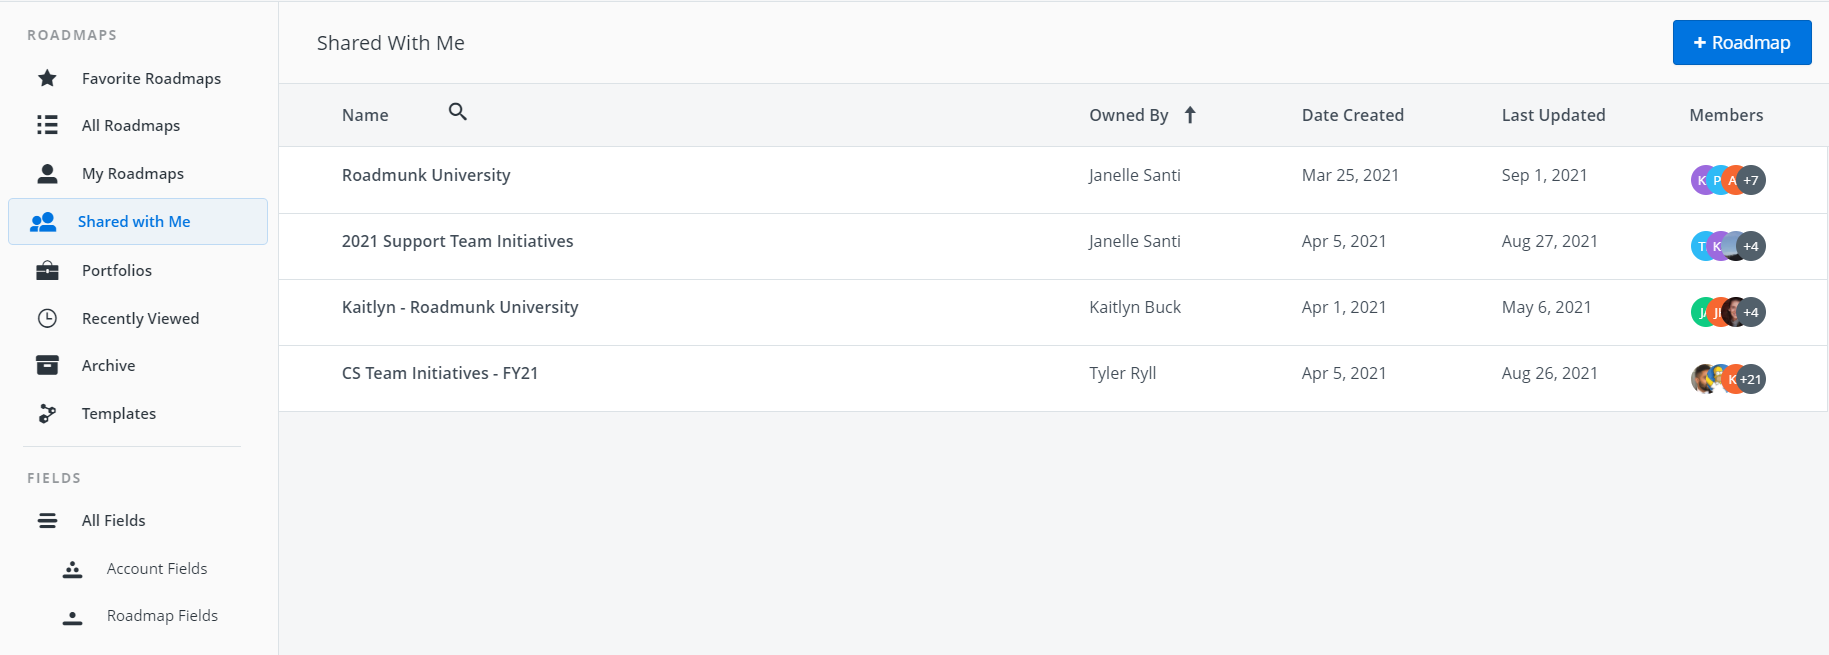Viewport: 1829px width, 655px height.
Task: Click the briefcase icon for Portfolios
Action: click(x=47, y=270)
